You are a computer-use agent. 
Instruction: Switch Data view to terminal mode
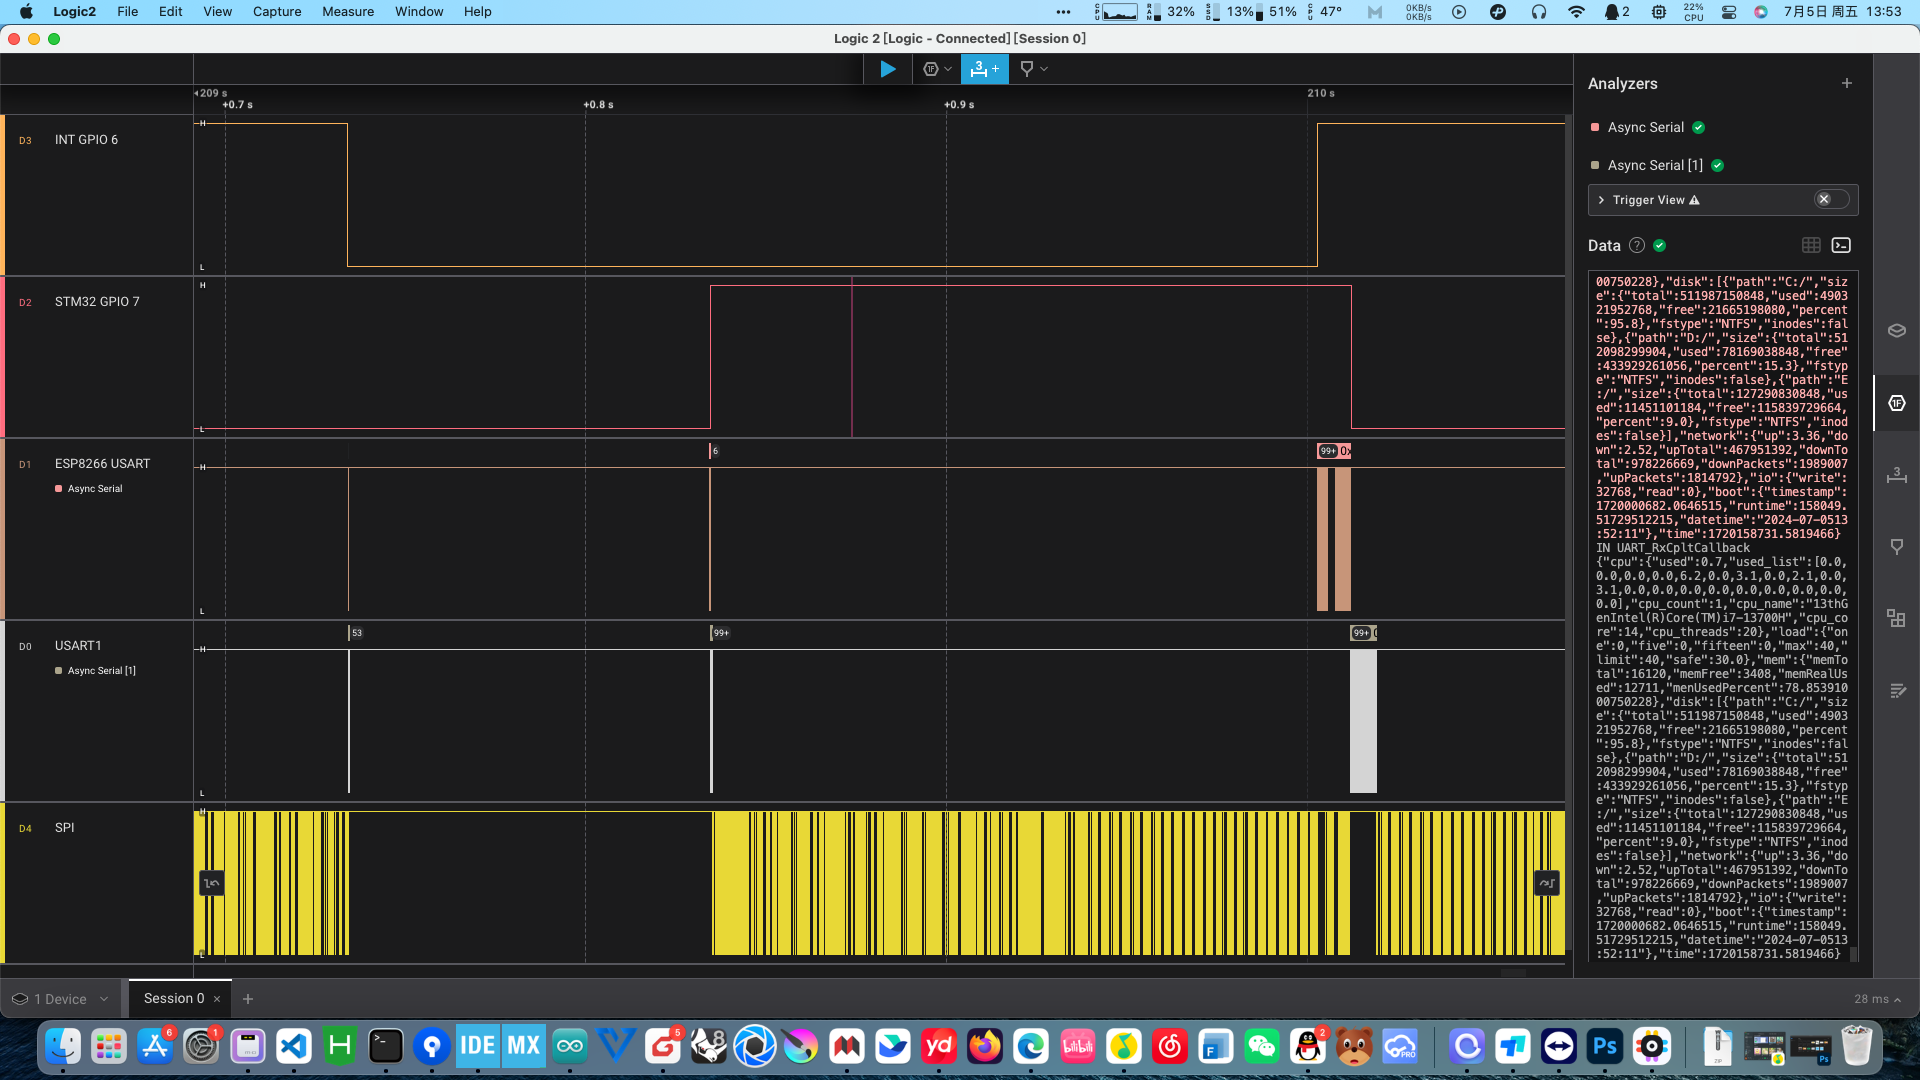click(1841, 245)
